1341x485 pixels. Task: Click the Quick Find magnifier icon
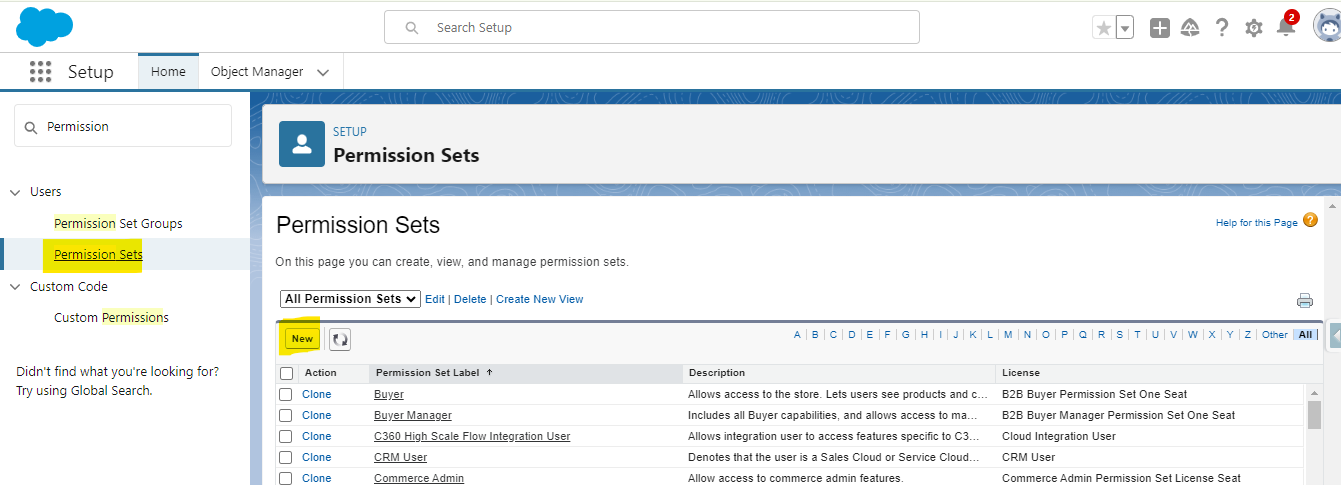[x=30, y=127]
